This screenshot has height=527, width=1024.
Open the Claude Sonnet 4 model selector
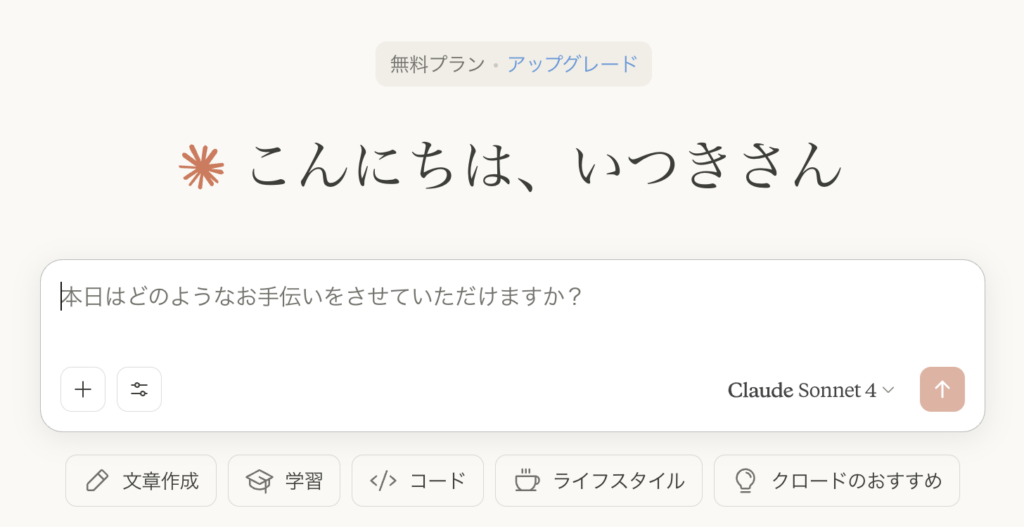pyautogui.click(x=810, y=391)
